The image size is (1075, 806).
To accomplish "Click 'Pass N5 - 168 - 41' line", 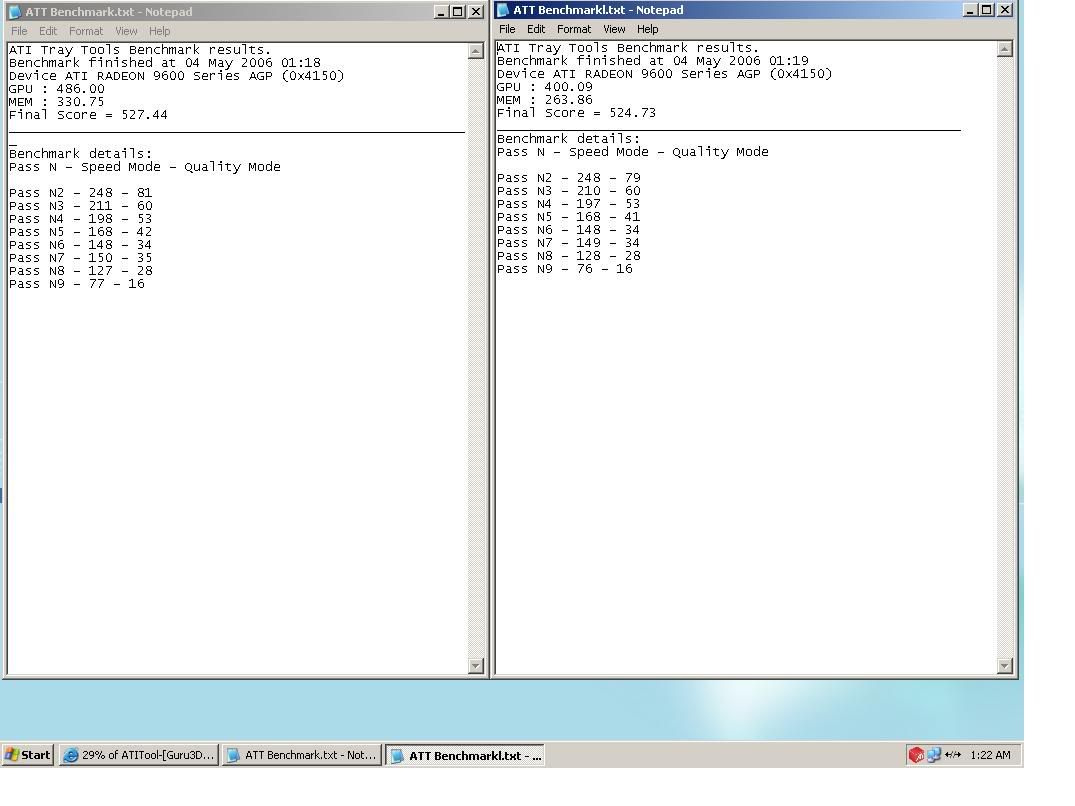I will tap(569, 217).
